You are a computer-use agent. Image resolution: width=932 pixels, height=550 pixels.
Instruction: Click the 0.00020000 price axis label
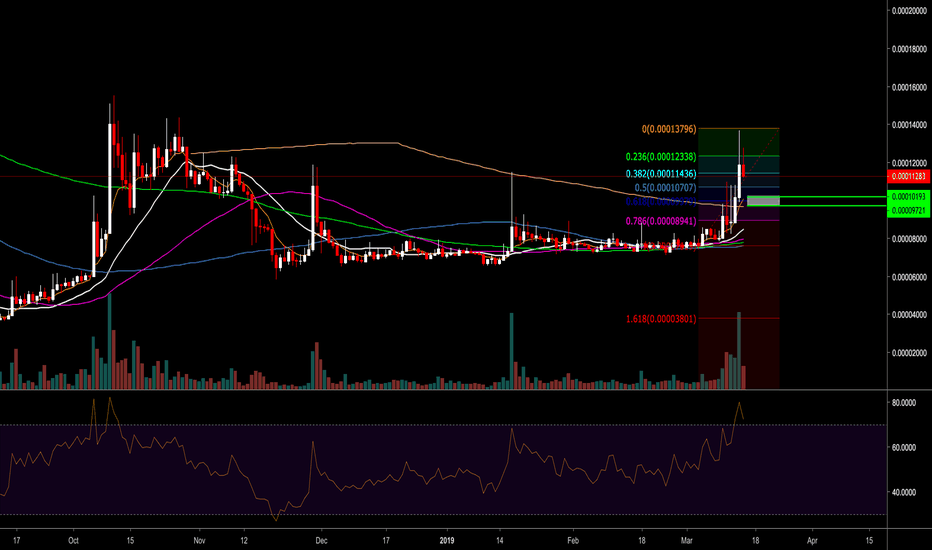[909, 11]
